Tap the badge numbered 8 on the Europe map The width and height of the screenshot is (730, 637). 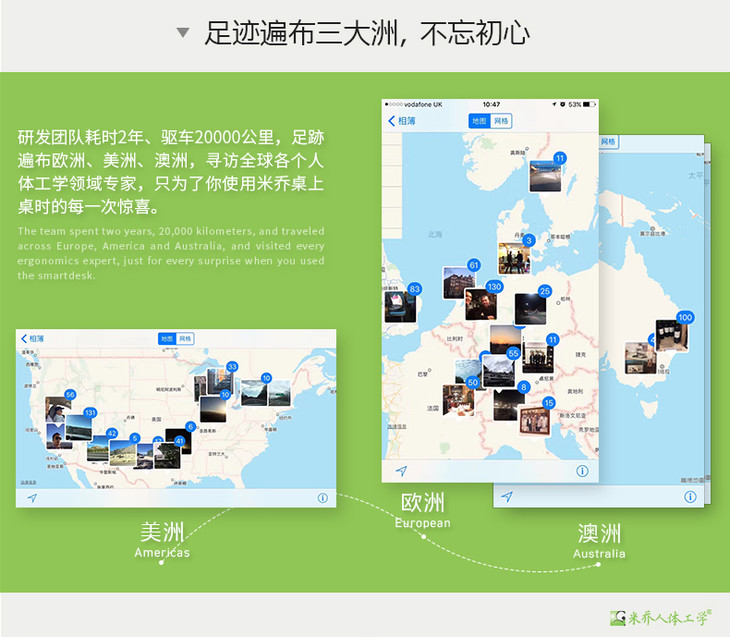coord(524,387)
